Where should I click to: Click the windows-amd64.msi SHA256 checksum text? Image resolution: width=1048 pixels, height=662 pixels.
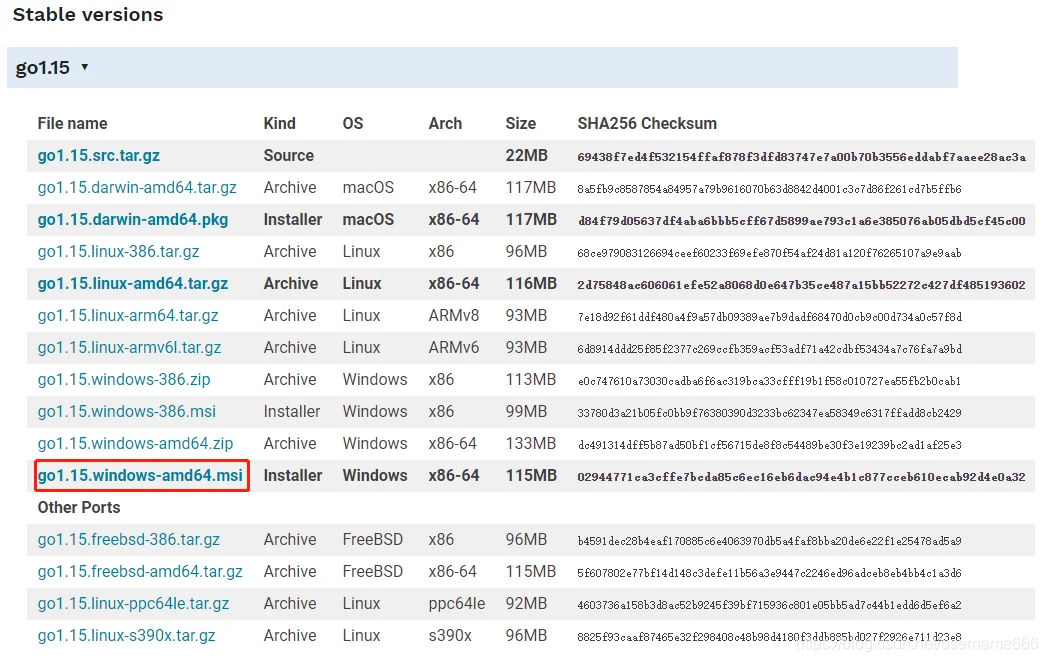point(801,477)
